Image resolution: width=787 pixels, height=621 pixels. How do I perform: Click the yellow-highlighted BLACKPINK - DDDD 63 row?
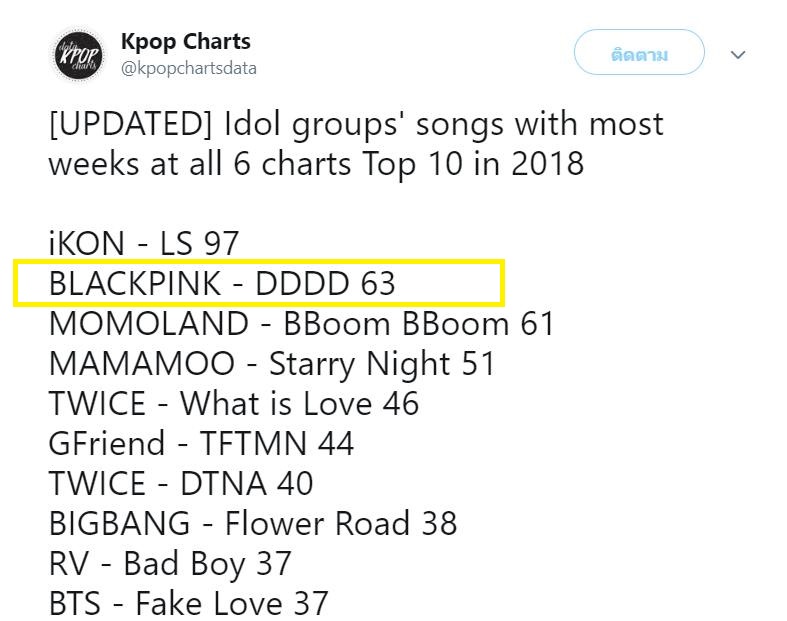click(x=259, y=283)
